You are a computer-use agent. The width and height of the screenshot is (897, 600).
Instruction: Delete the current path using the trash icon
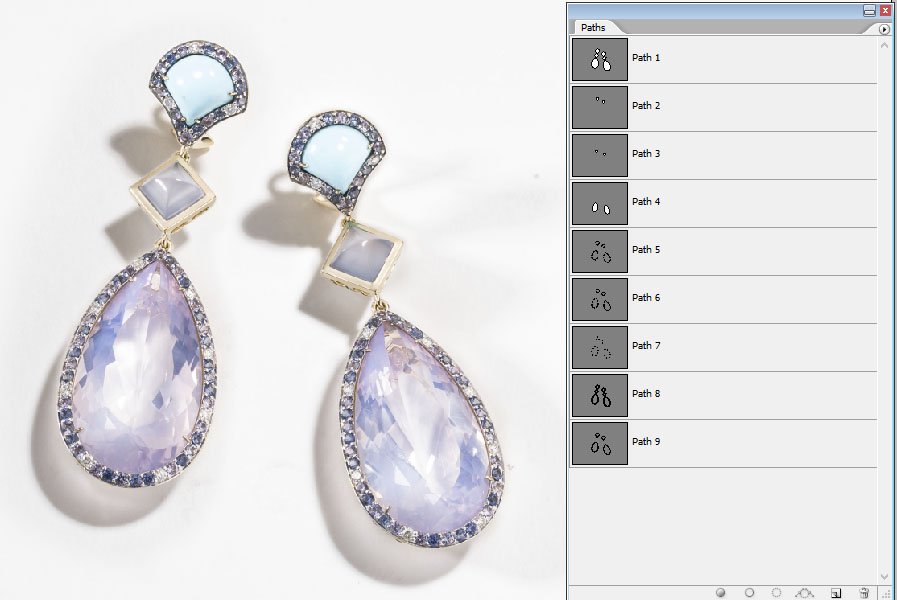[x=864, y=593]
